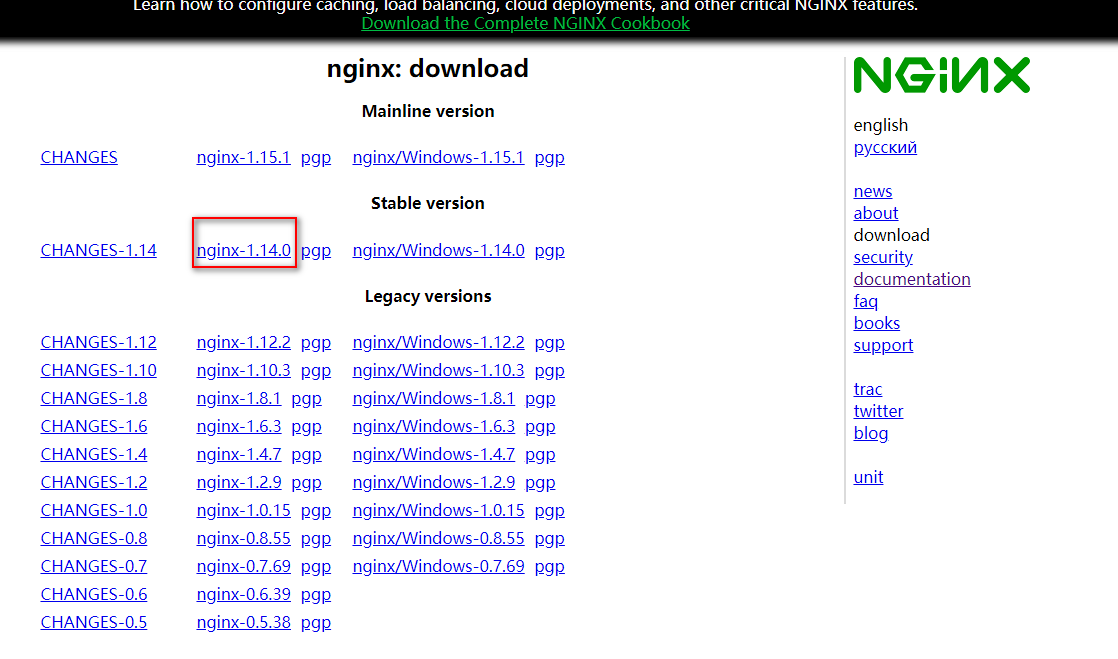The image size is (1118, 659).
Task: Open CHANGES-1.6 link
Action: pos(94,426)
